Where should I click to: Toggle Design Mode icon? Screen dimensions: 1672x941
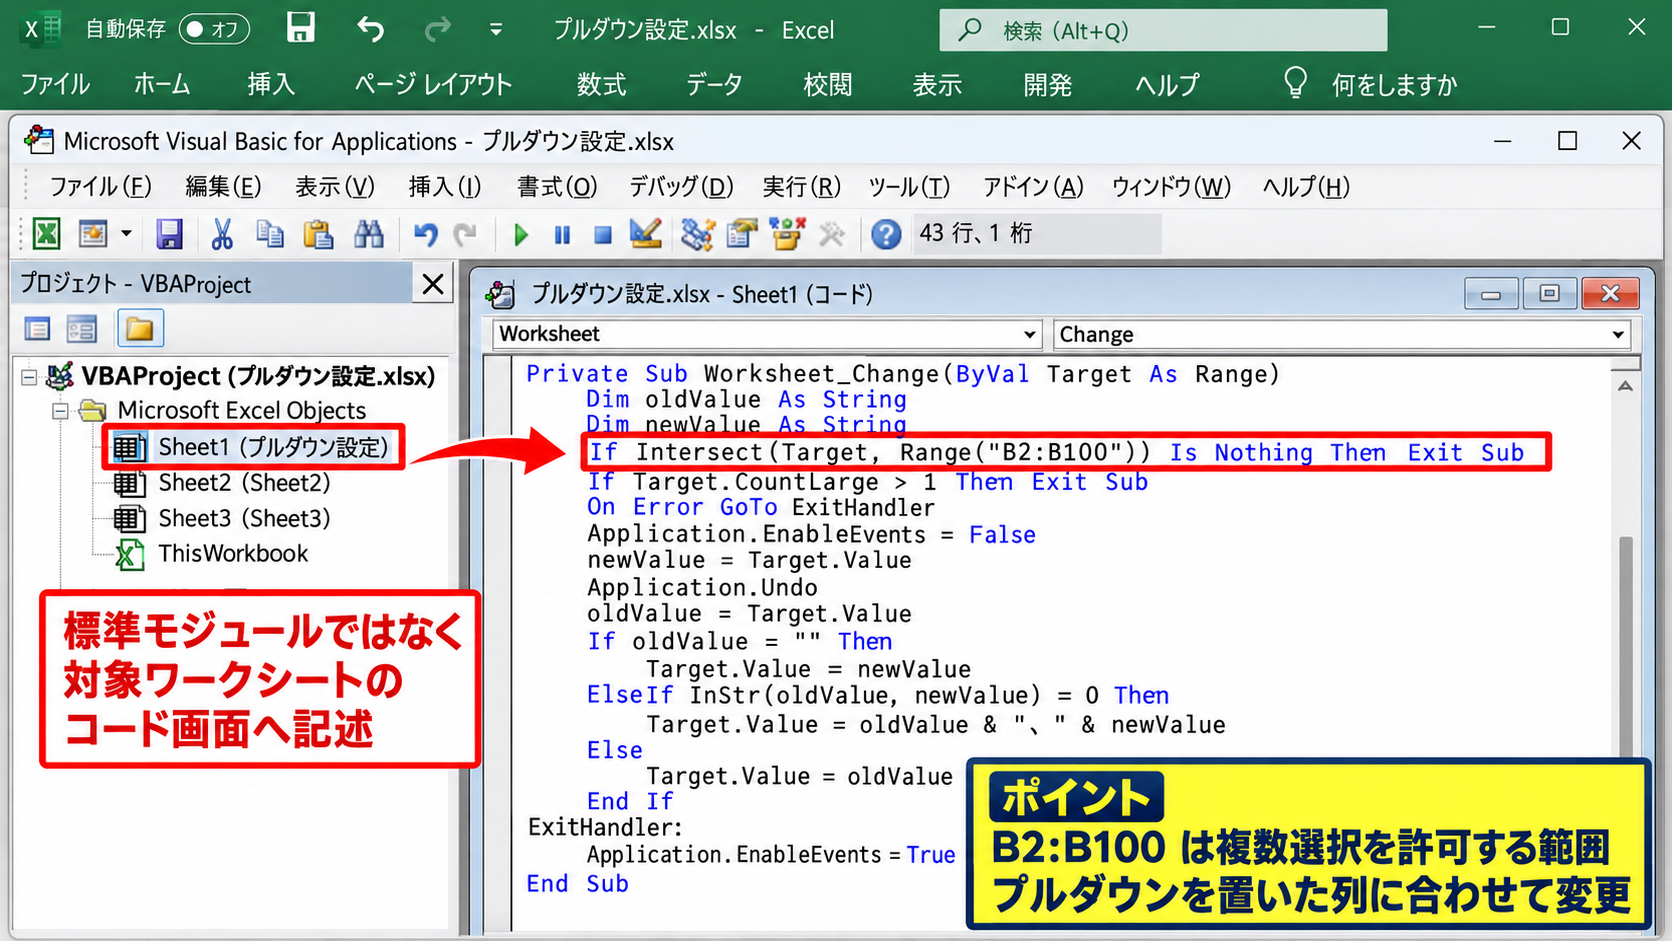click(x=646, y=234)
